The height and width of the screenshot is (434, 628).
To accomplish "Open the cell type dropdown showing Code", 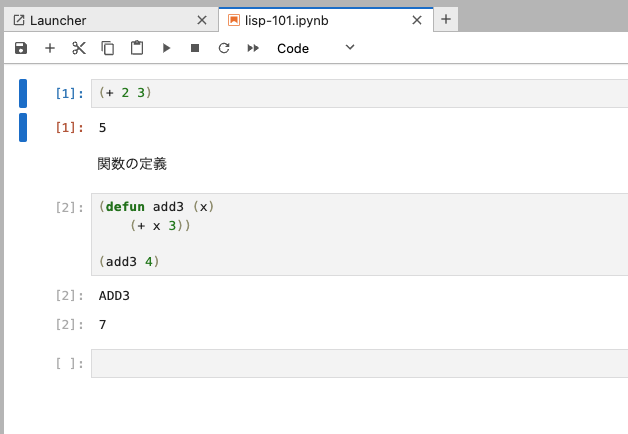I will point(316,48).
